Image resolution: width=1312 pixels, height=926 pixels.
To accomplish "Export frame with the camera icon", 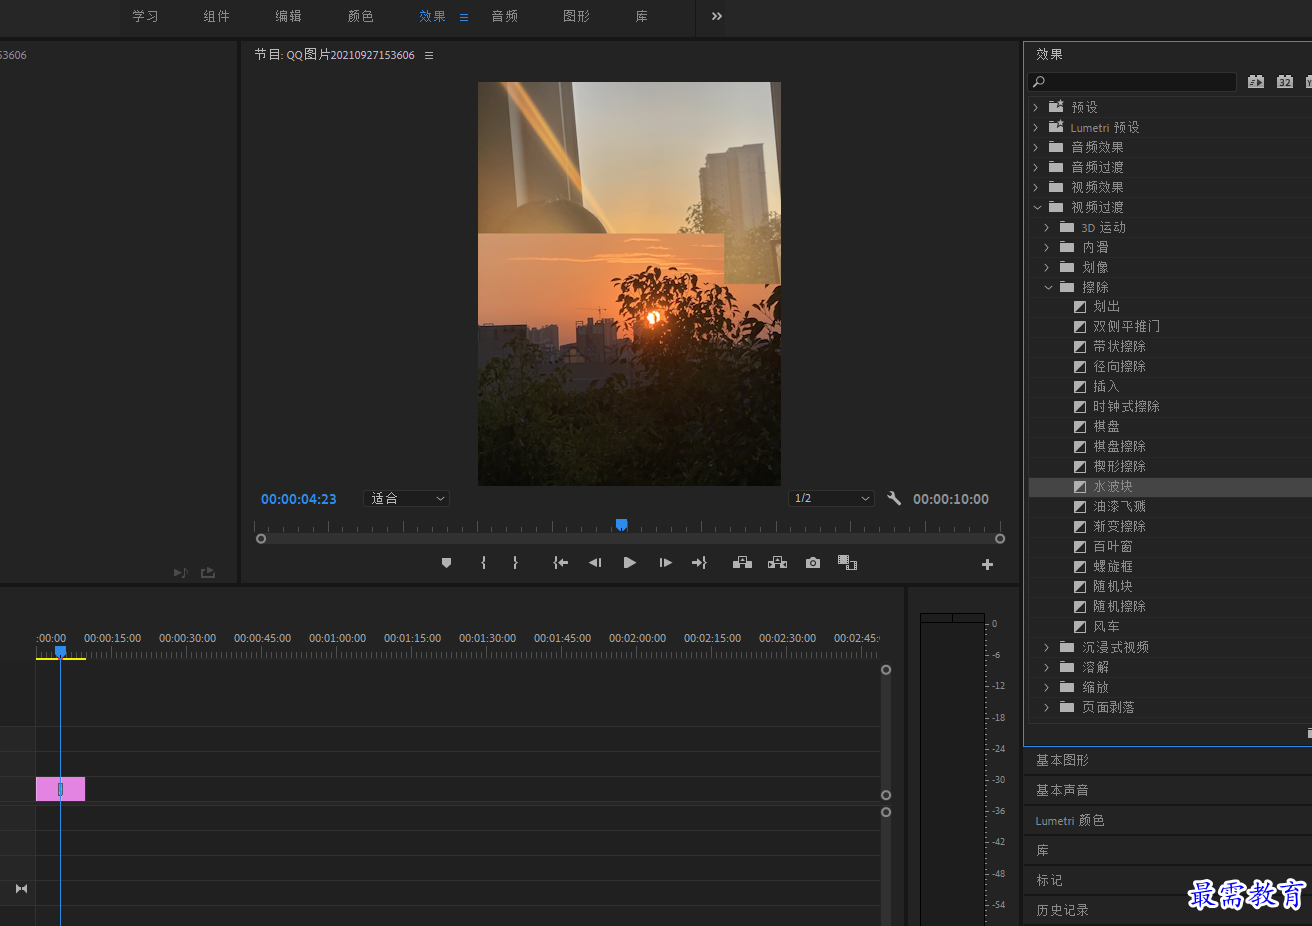I will coord(813,563).
